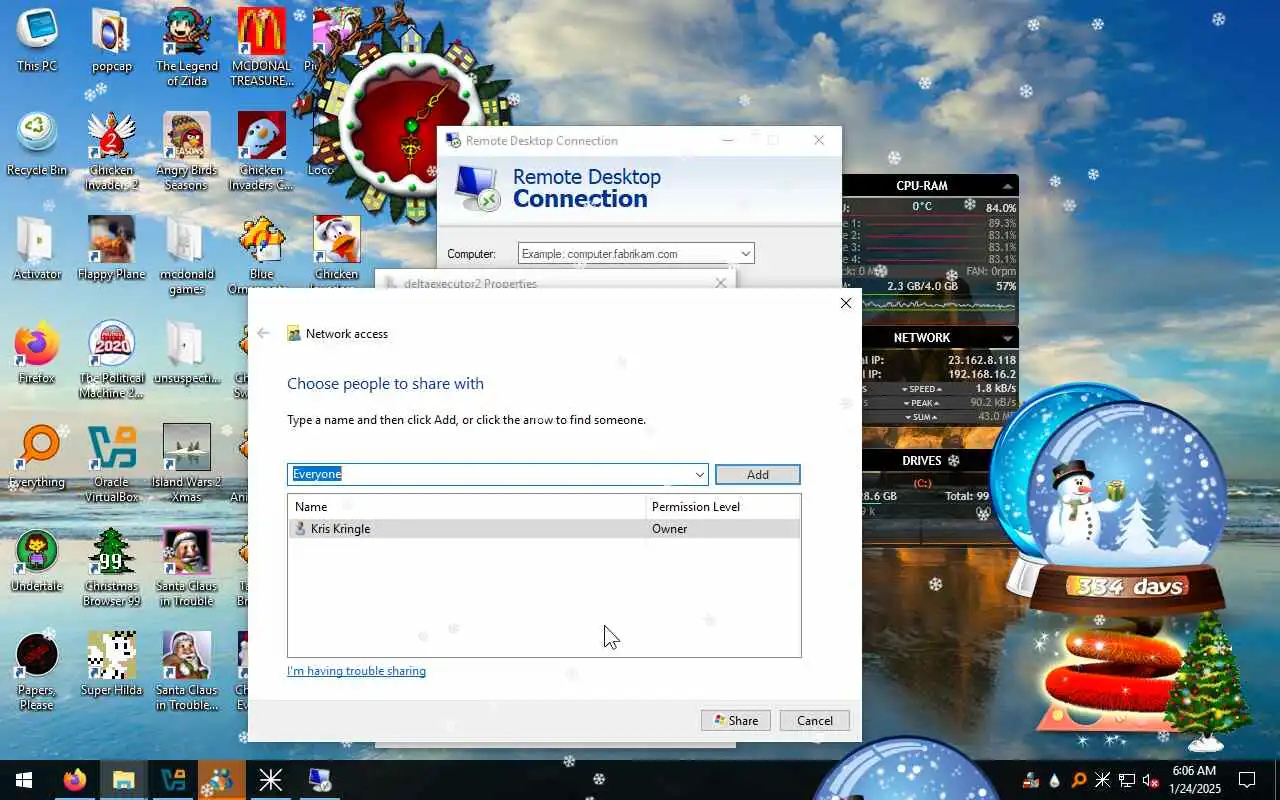Click the Name column header

[467, 507]
